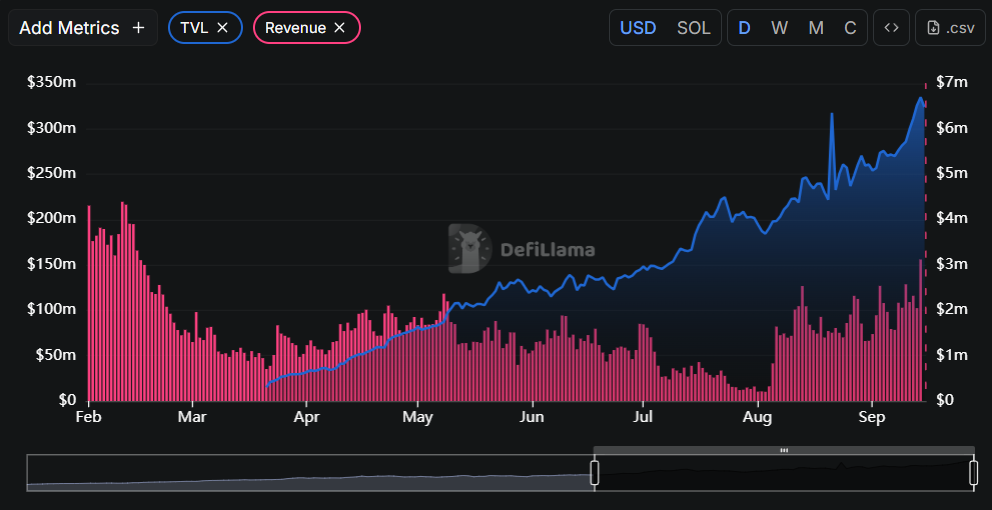Select weekly (W) interval
The height and width of the screenshot is (510, 992).
(x=779, y=28)
